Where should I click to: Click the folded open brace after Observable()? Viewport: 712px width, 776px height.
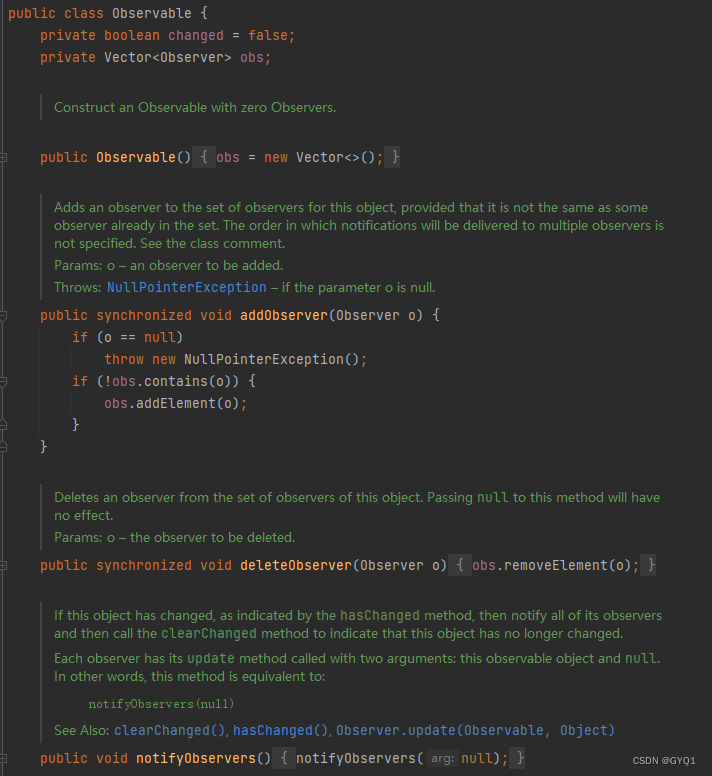point(203,157)
